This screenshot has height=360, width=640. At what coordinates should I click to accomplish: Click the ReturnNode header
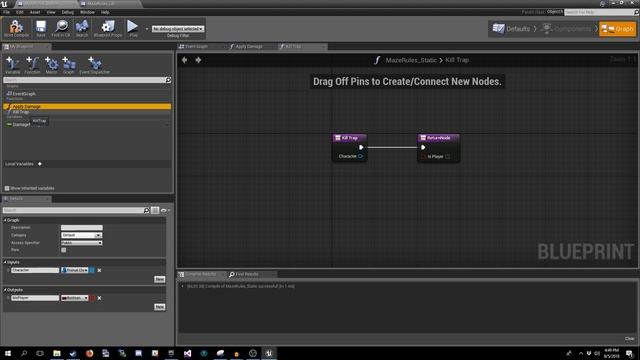(439, 138)
